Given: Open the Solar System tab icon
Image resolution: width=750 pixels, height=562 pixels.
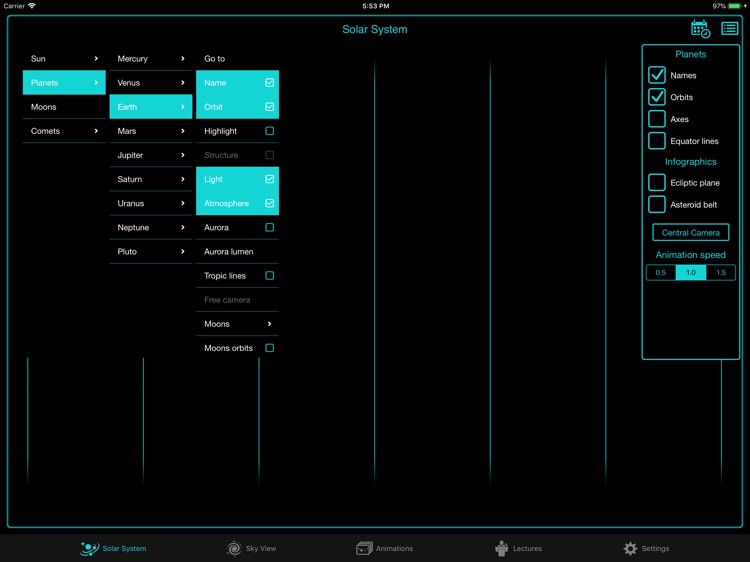Looking at the screenshot, I should point(89,548).
